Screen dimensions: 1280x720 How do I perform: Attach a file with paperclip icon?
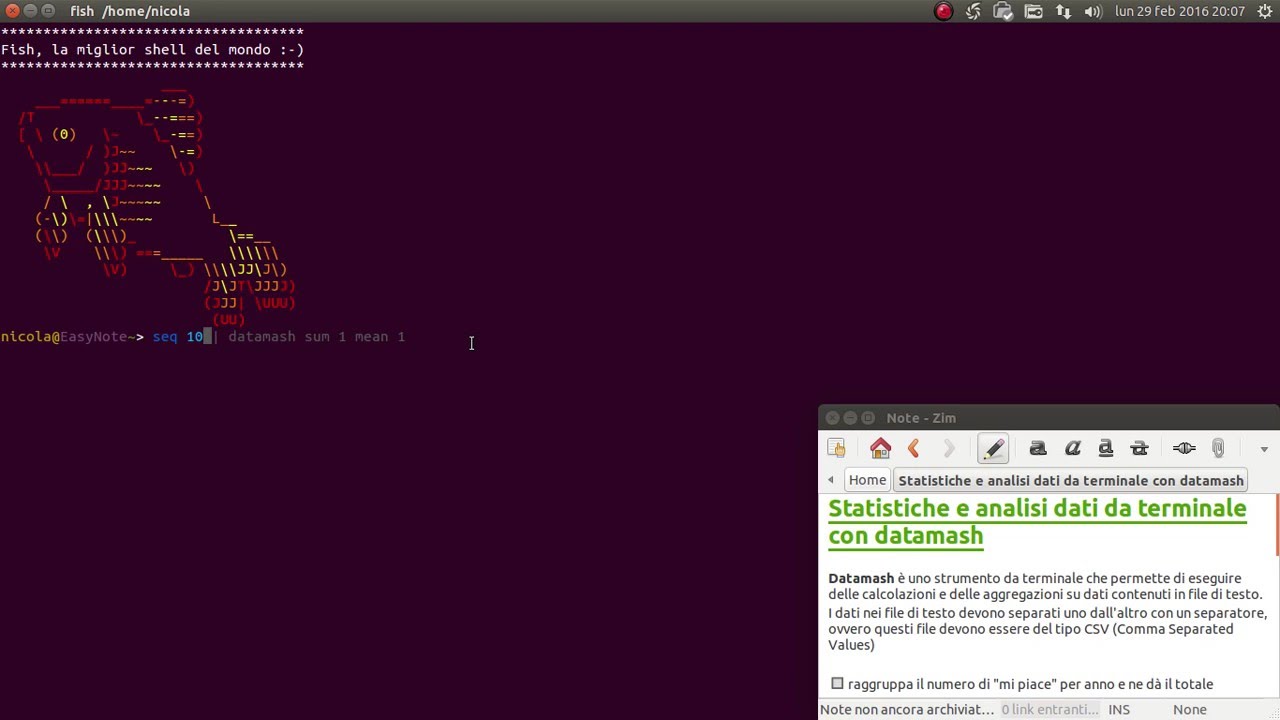point(1218,448)
